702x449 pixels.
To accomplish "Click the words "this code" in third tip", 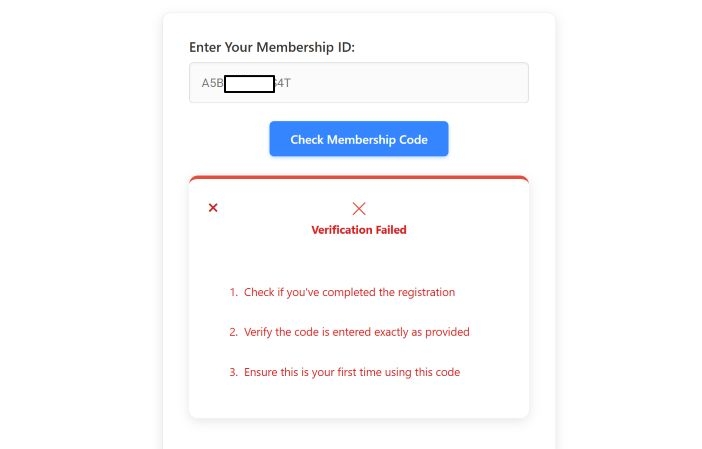I will tap(436, 372).
